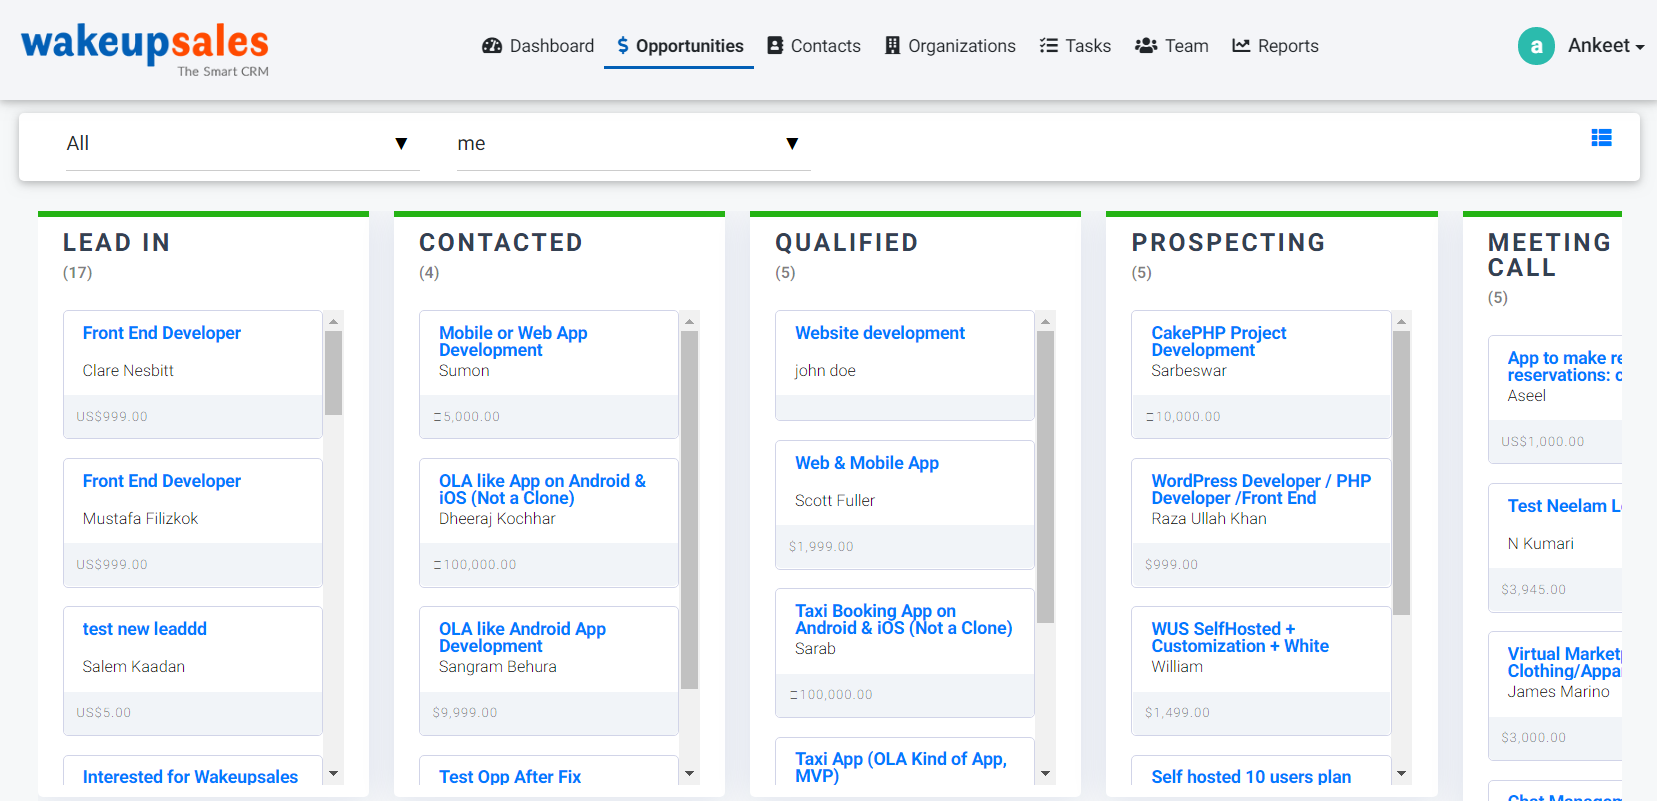Click the wakeupsales logo
This screenshot has height=801, width=1657.
(x=145, y=49)
